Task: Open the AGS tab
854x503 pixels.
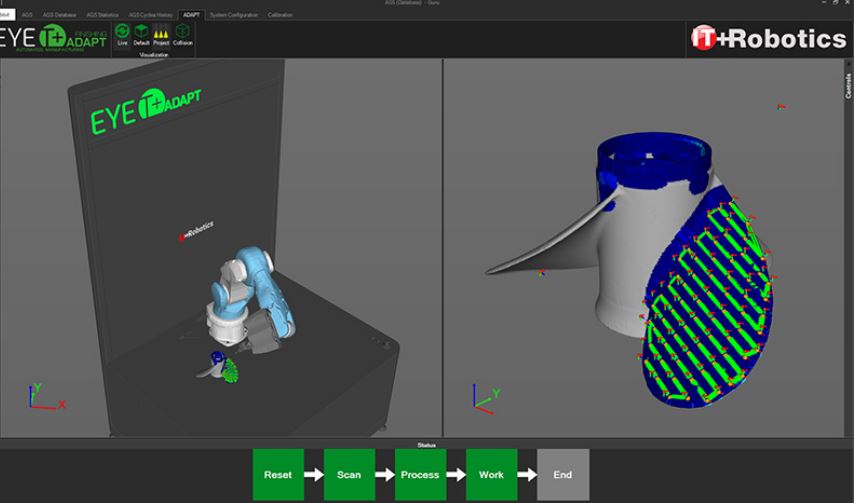Action: pyautogui.click(x=27, y=15)
